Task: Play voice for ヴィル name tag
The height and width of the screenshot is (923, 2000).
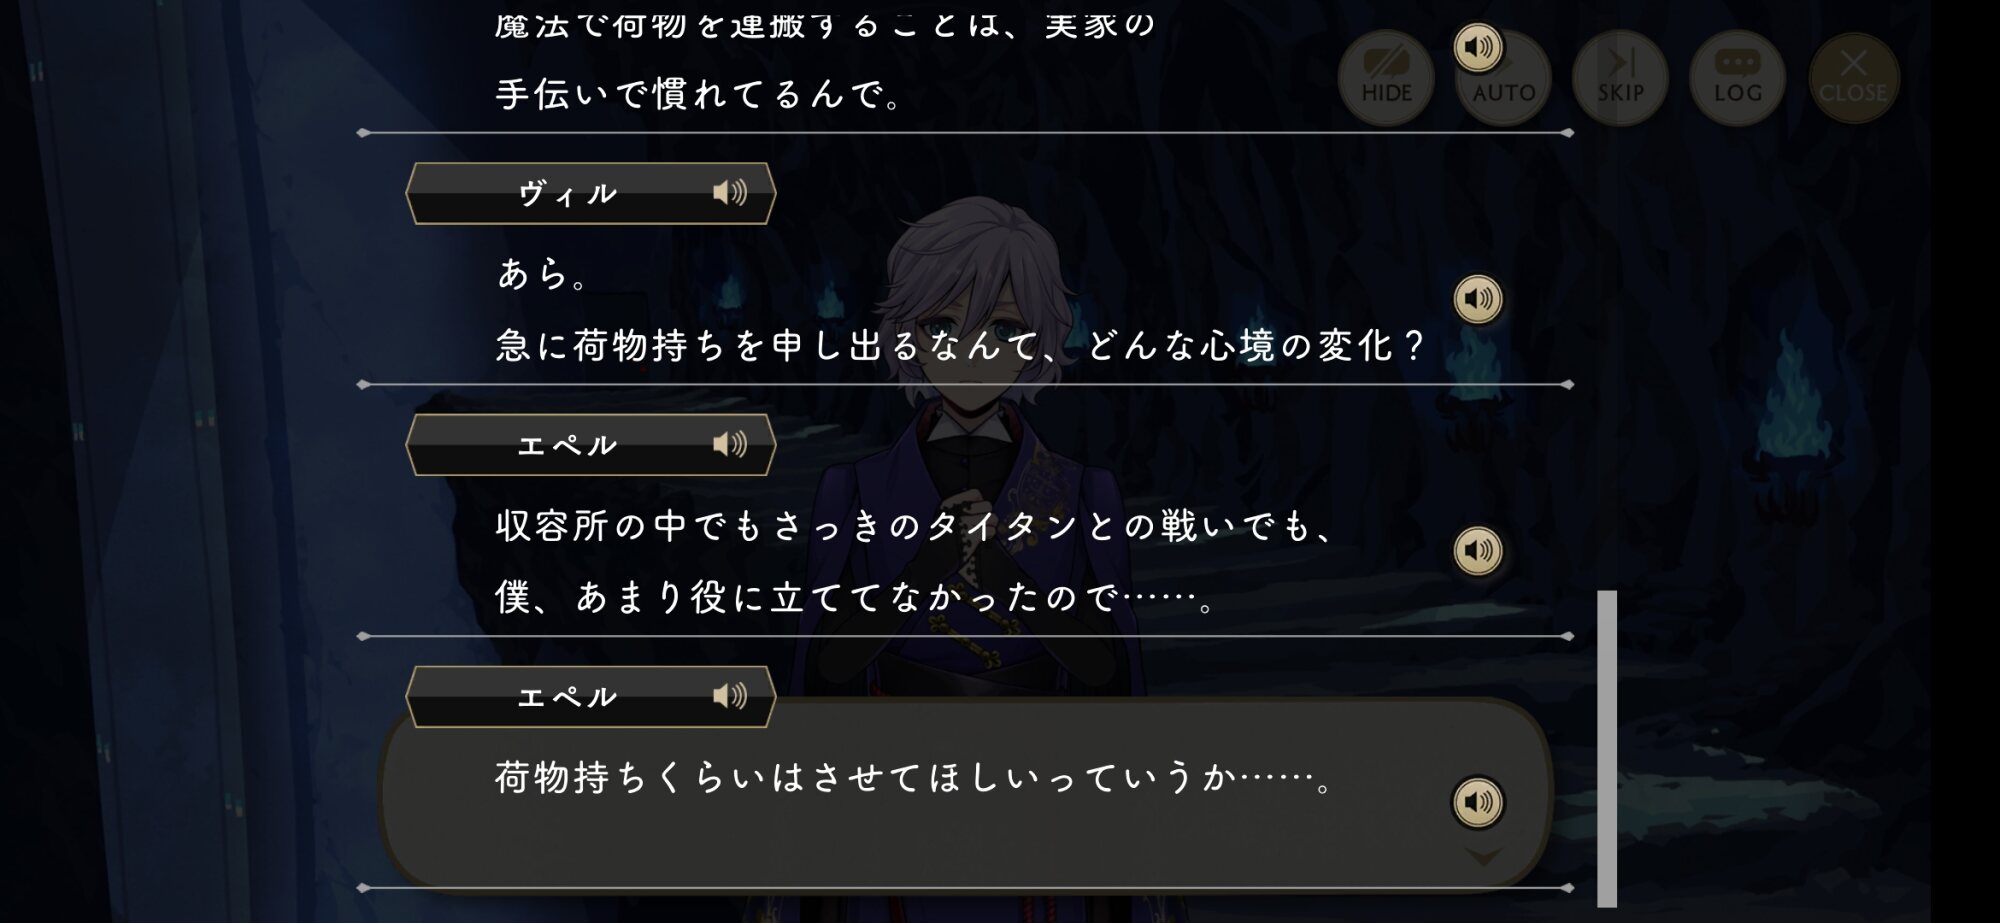Action: [x=730, y=193]
